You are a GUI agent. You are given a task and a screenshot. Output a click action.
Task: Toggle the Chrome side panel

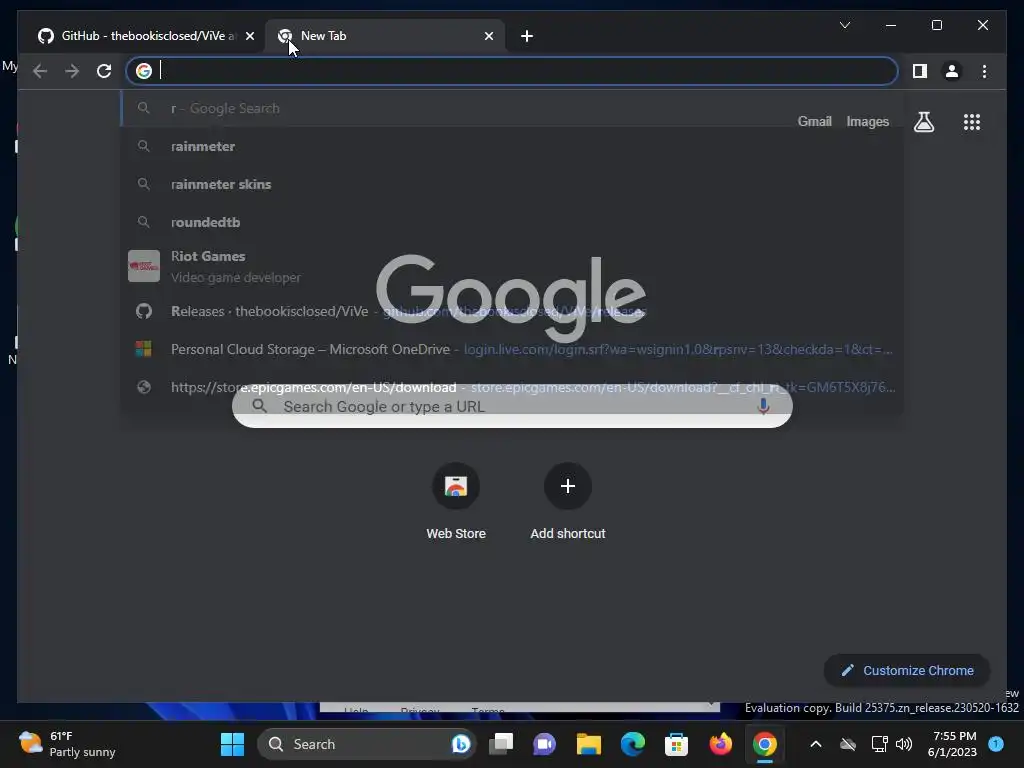920,71
